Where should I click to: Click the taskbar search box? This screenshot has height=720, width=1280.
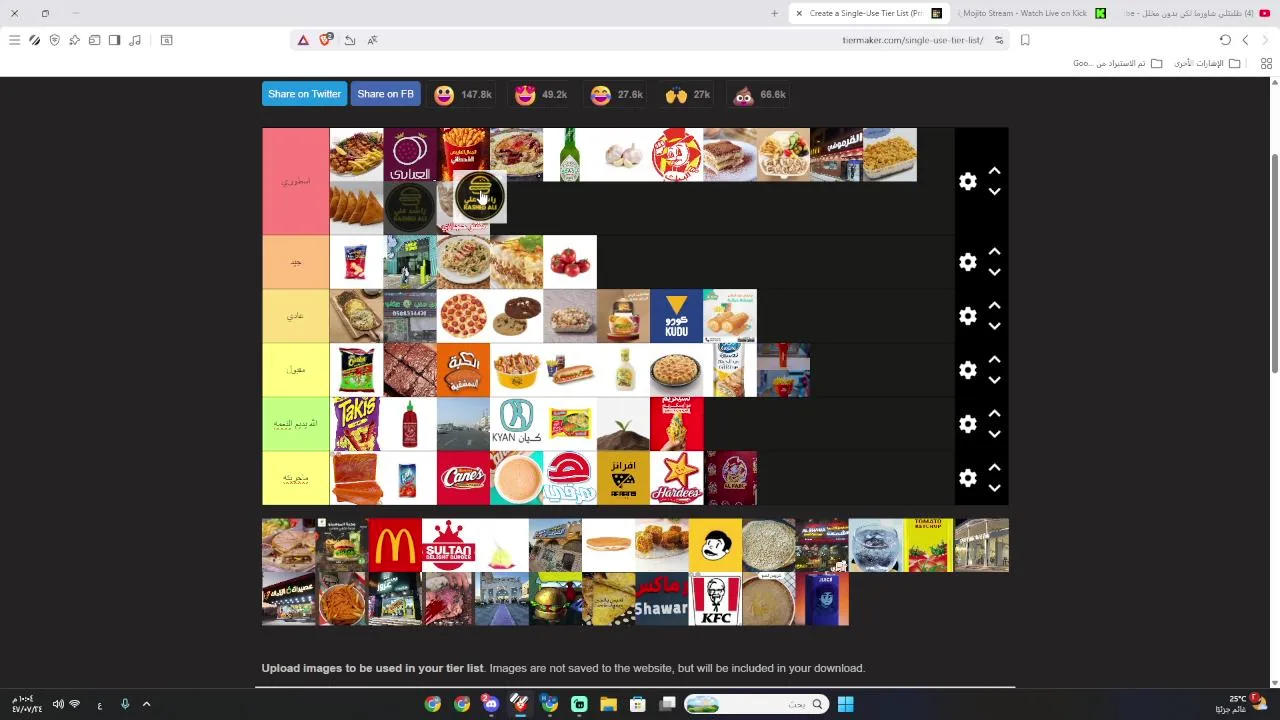point(756,704)
